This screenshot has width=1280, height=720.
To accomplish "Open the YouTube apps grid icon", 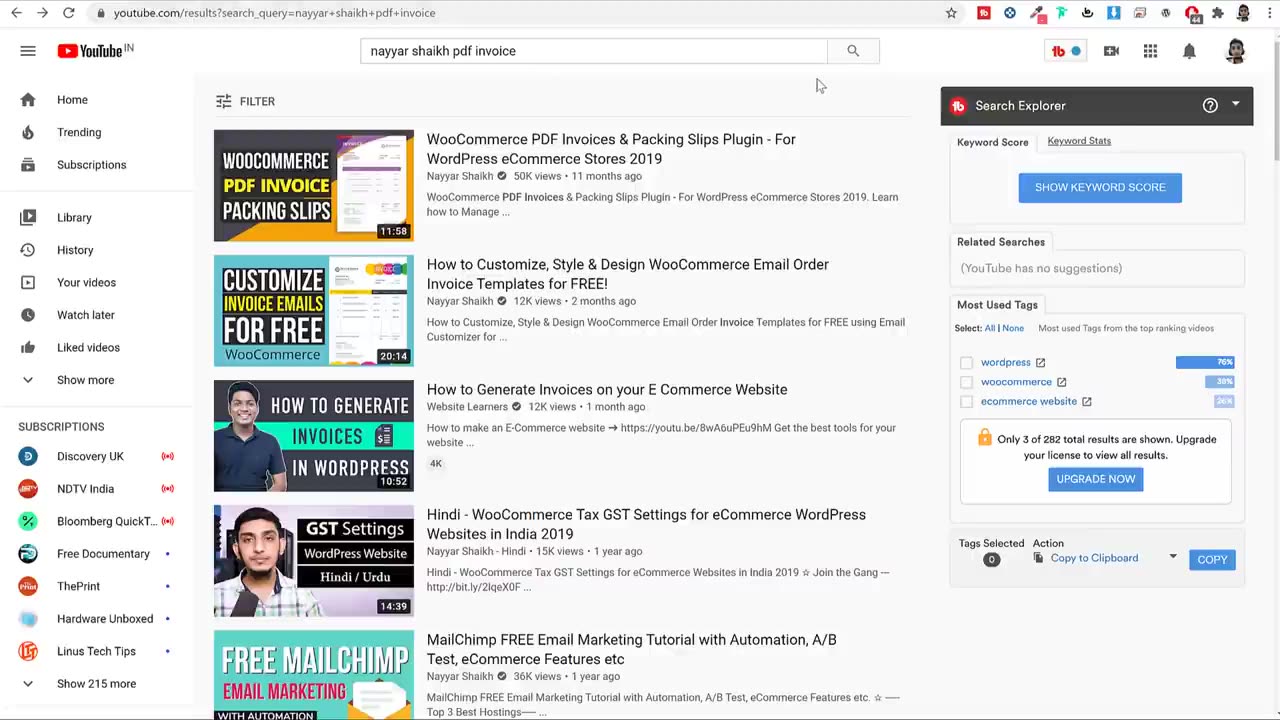I will pos(1150,51).
